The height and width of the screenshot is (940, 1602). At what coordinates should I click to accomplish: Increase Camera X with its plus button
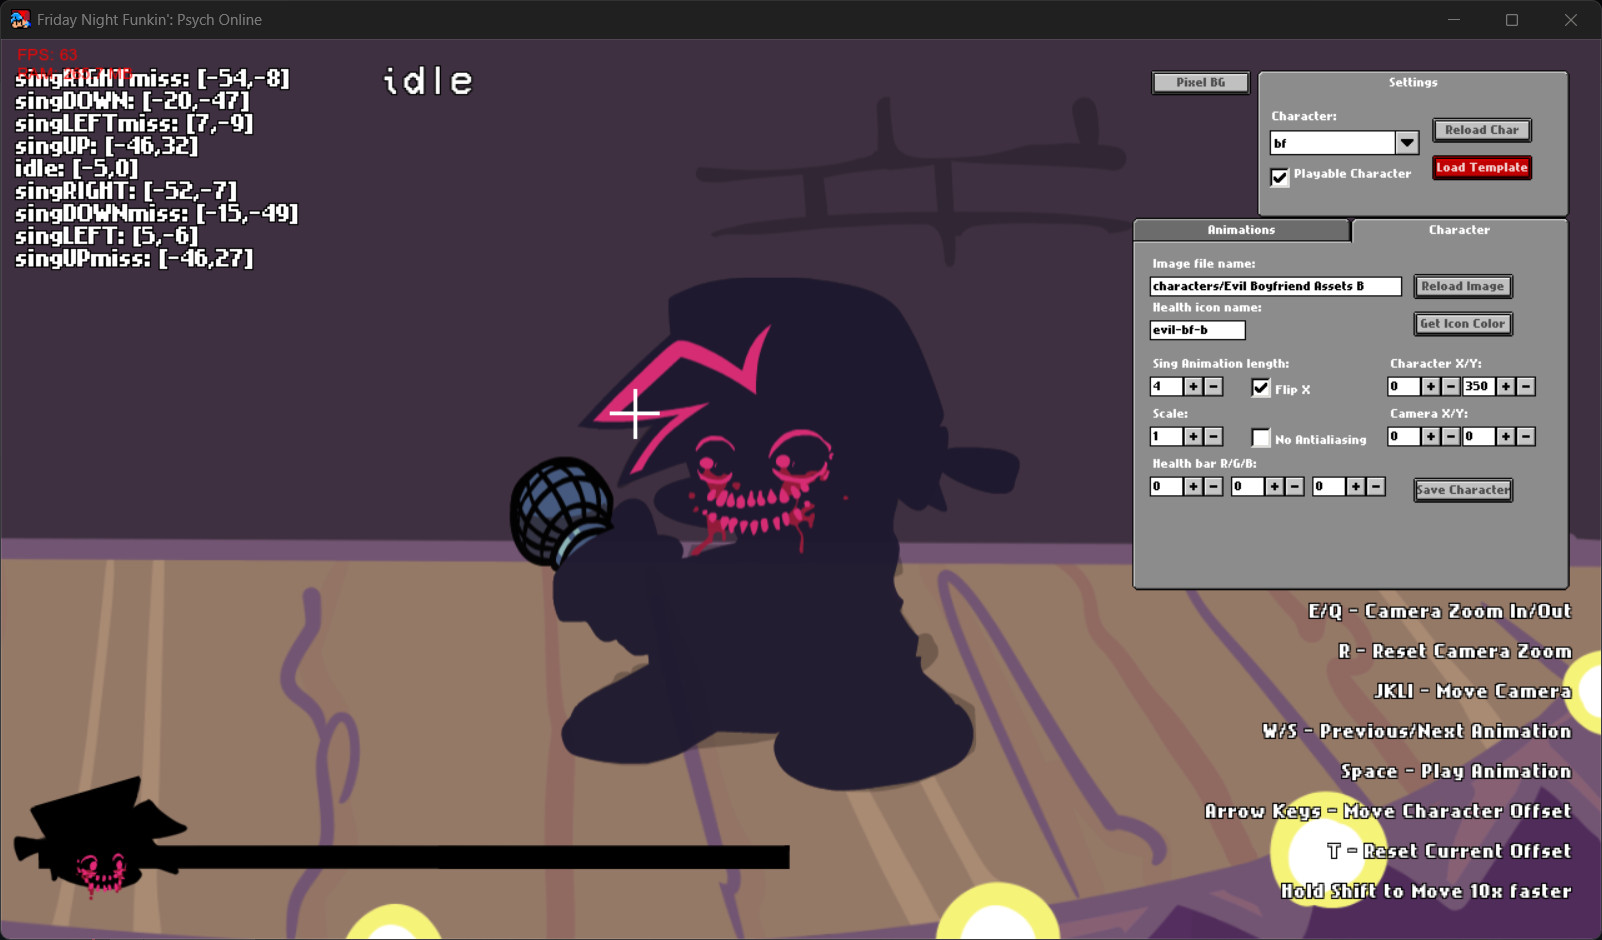pyautogui.click(x=1431, y=436)
